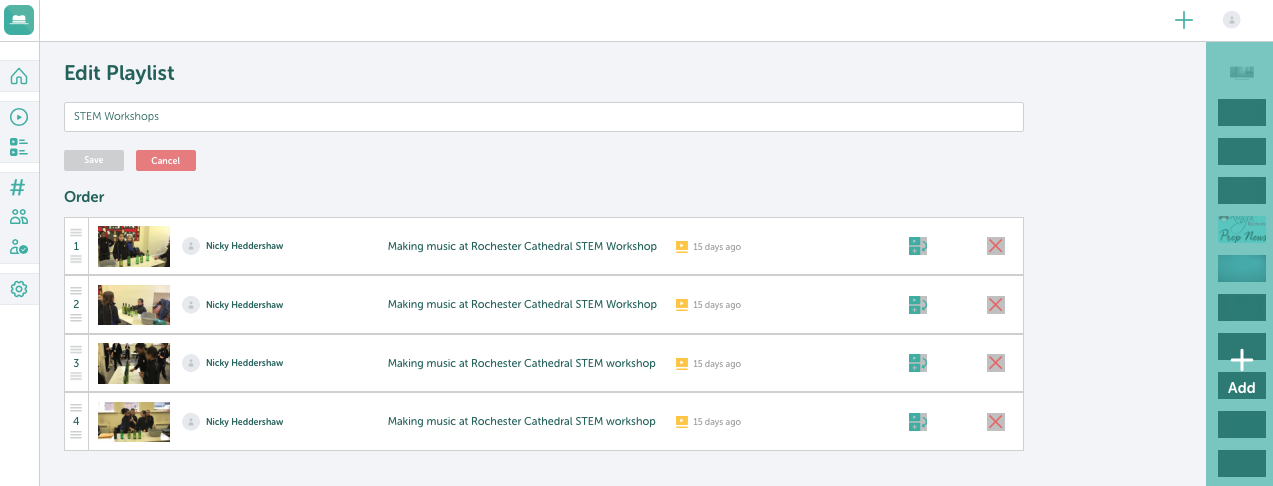Open the hashtag topics icon in the sidebar
Image resolution: width=1273 pixels, height=486 pixels.
[x=18, y=187]
